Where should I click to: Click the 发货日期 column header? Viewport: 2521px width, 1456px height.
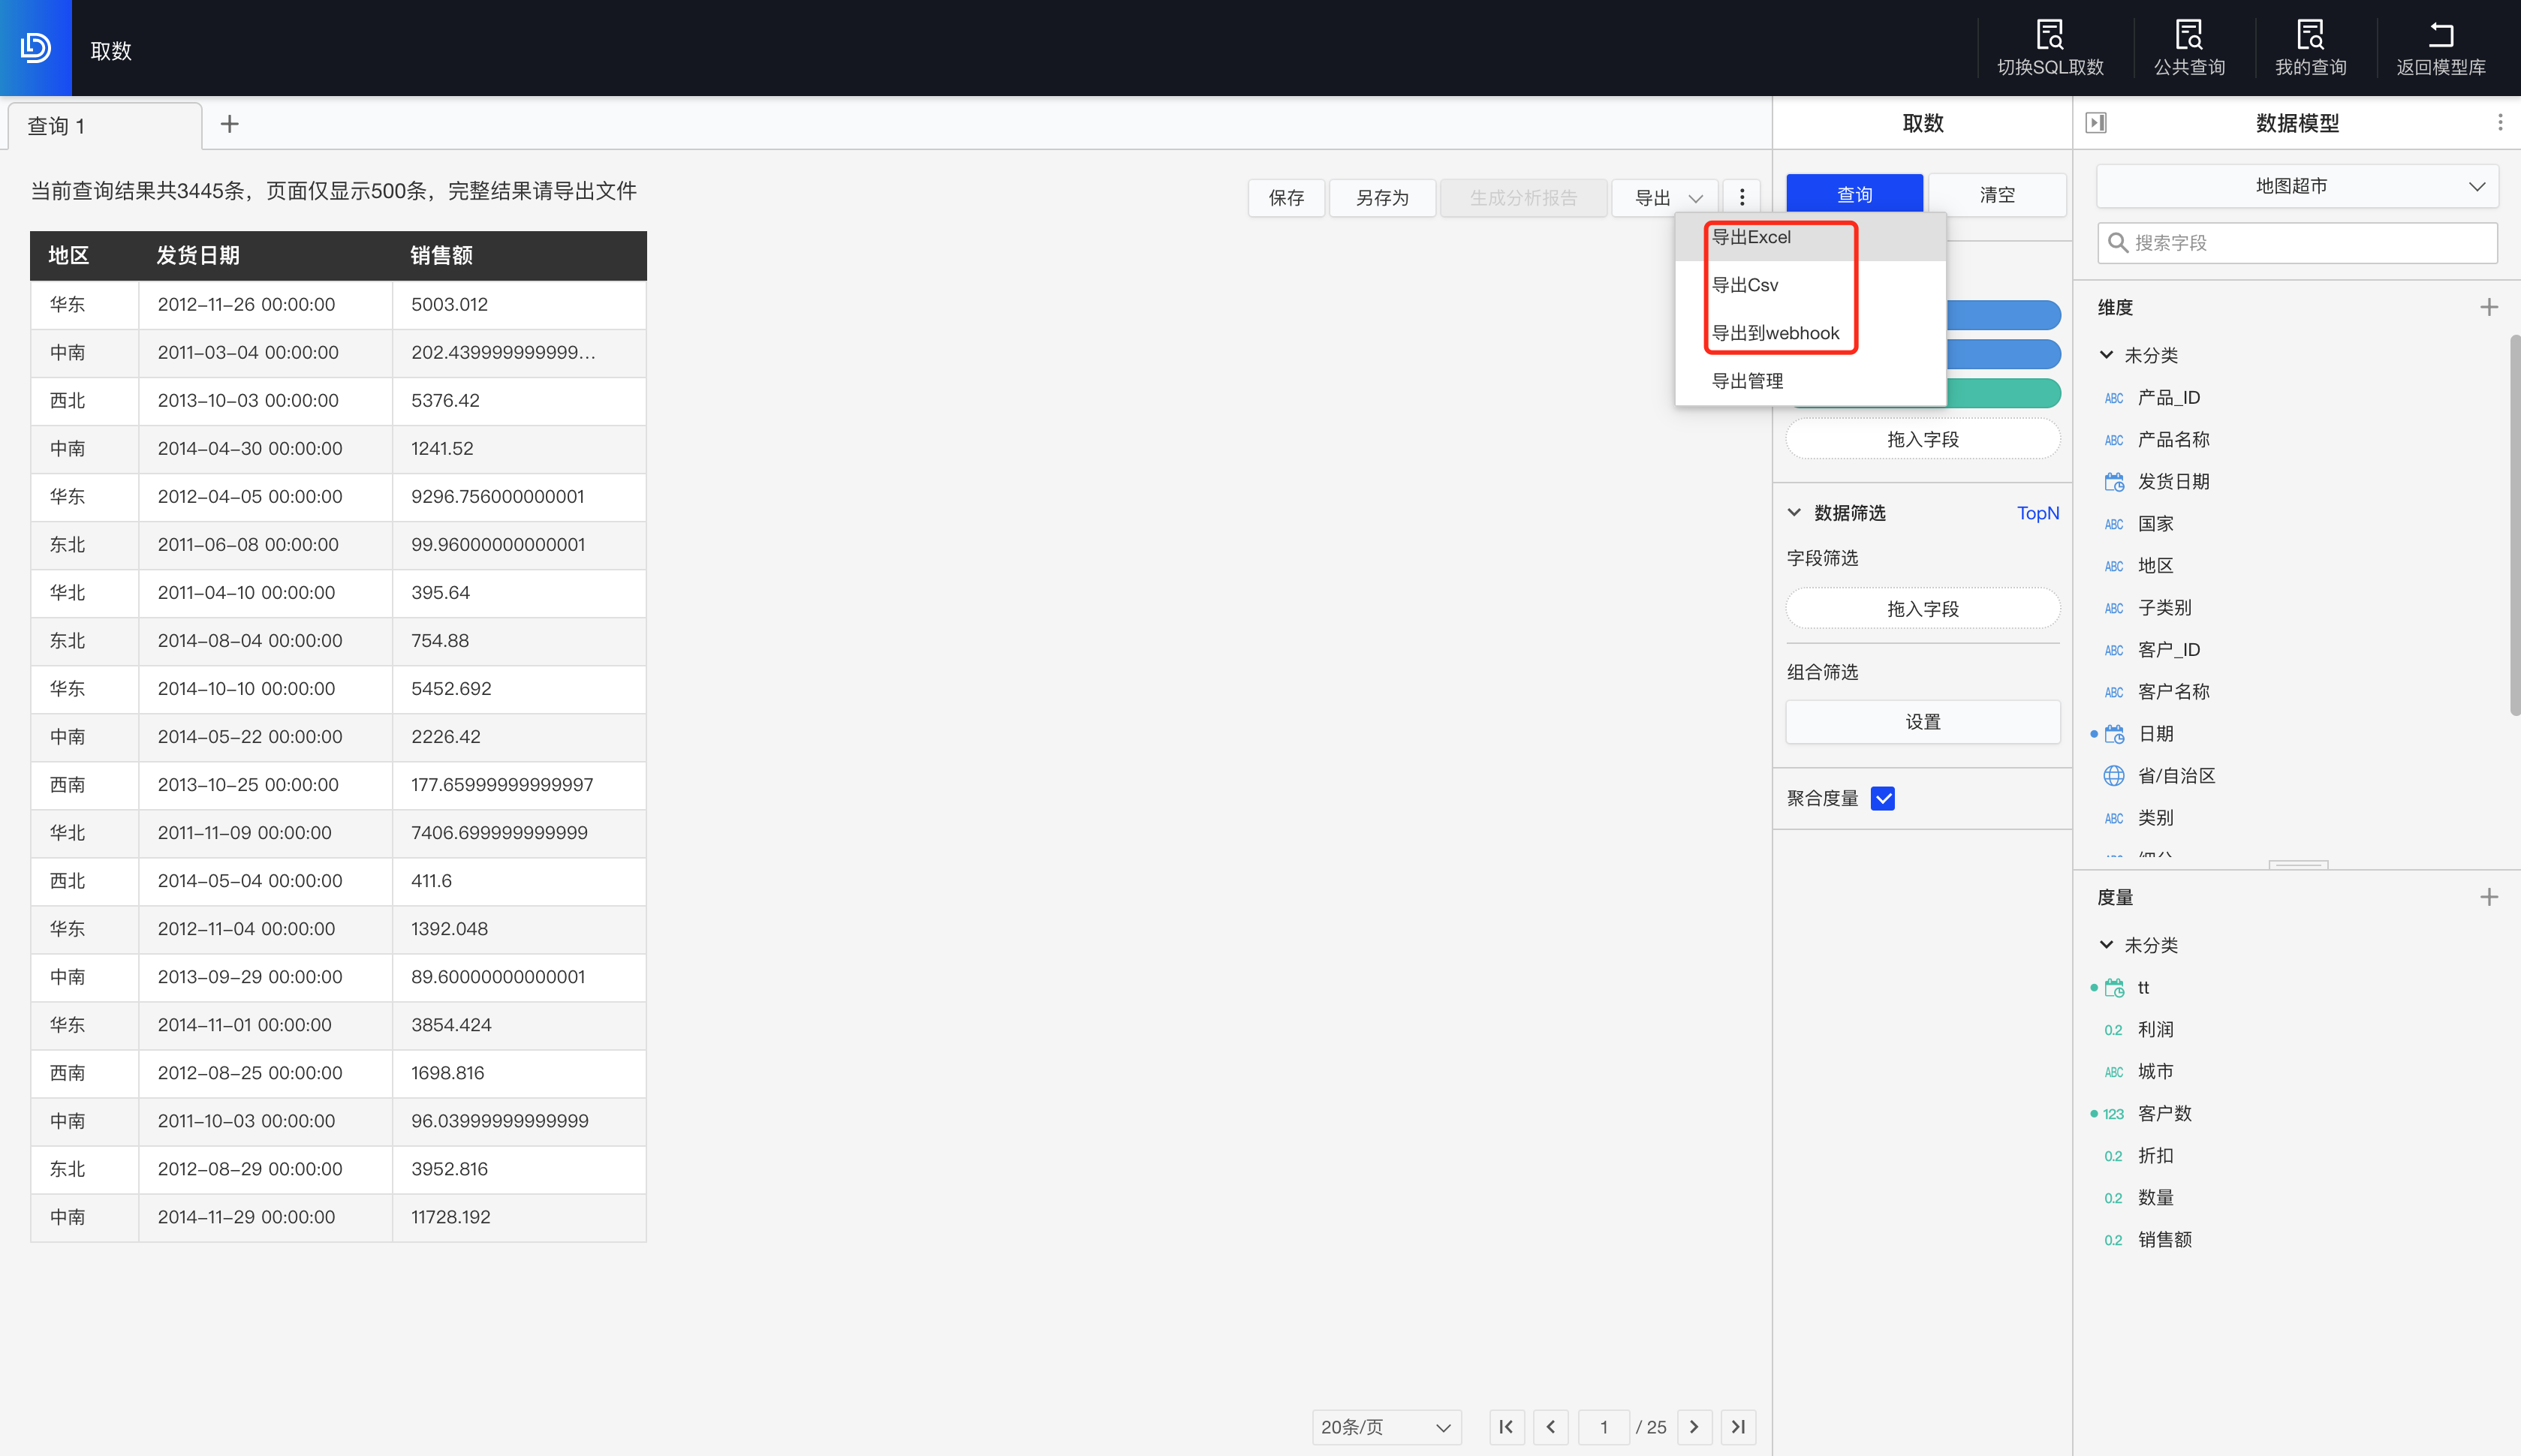point(265,256)
